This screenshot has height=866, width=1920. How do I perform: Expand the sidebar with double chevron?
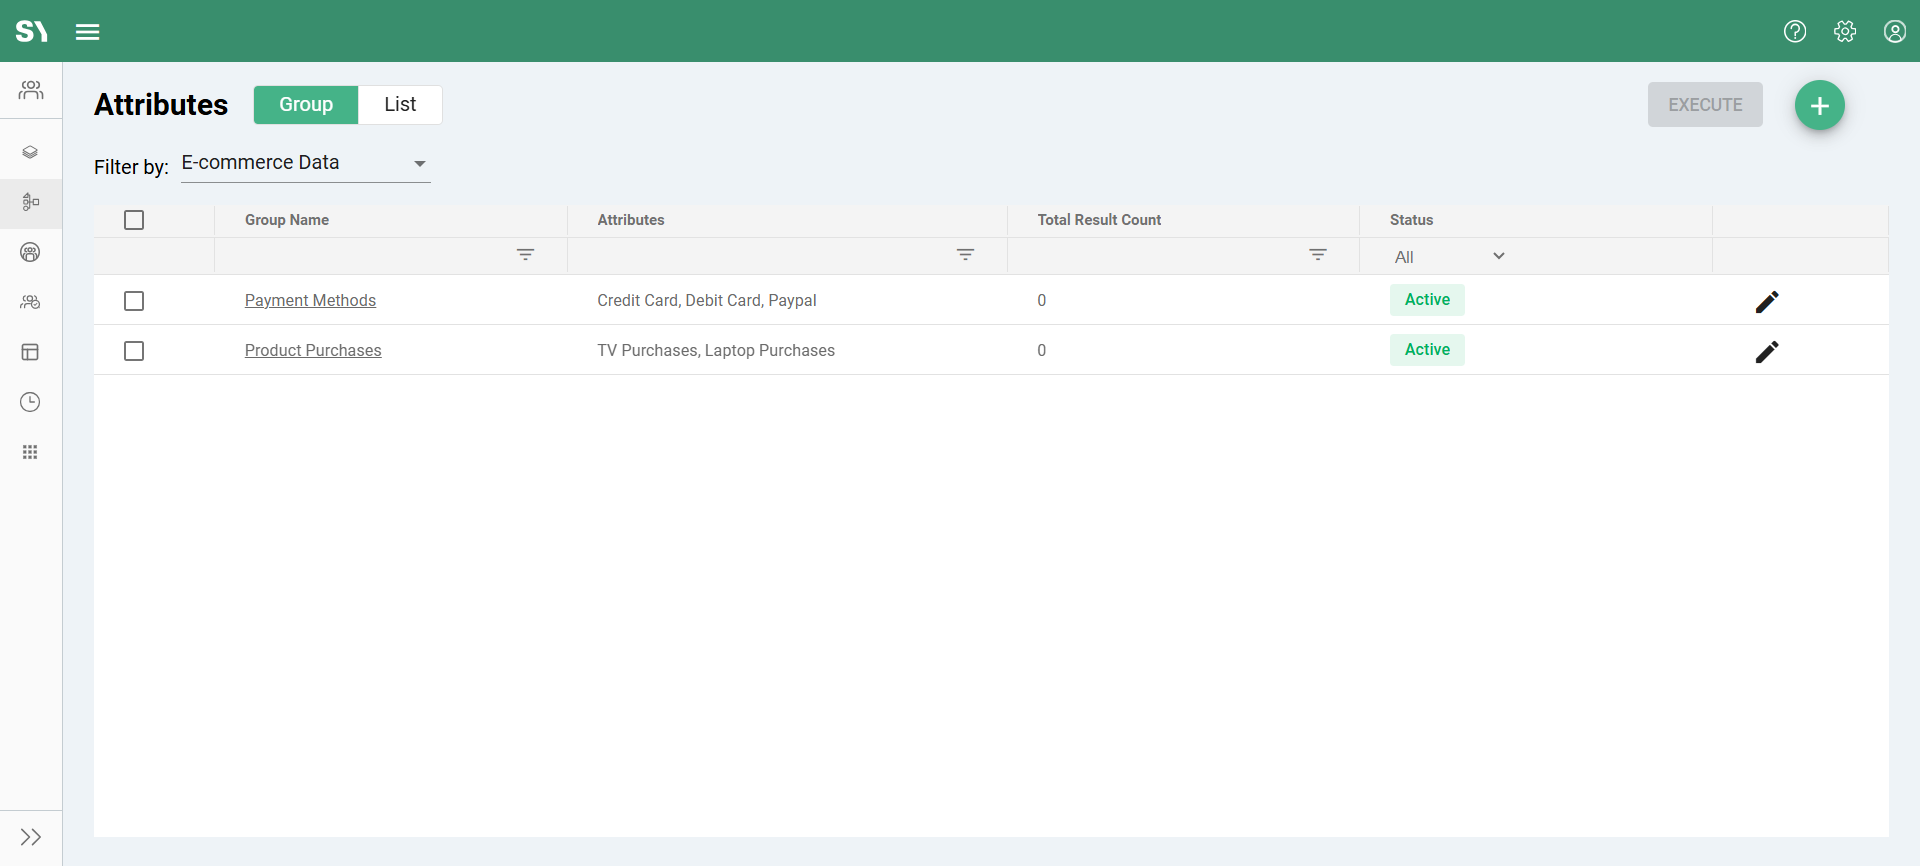click(31, 837)
